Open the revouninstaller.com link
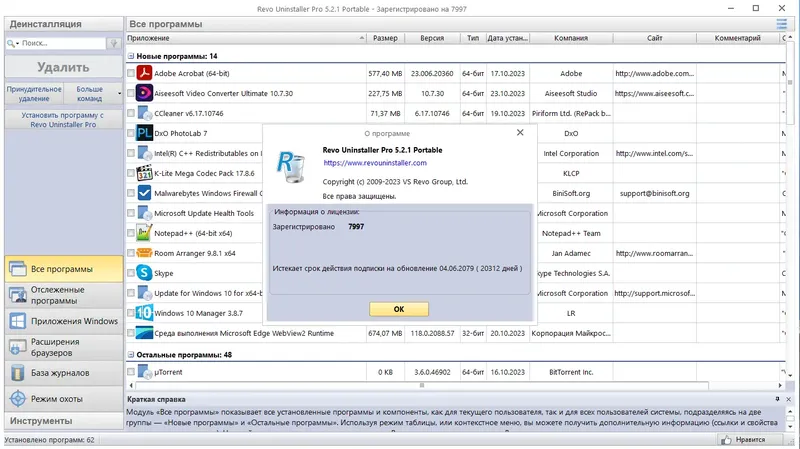Screen dimensions: 800x449 375,163
